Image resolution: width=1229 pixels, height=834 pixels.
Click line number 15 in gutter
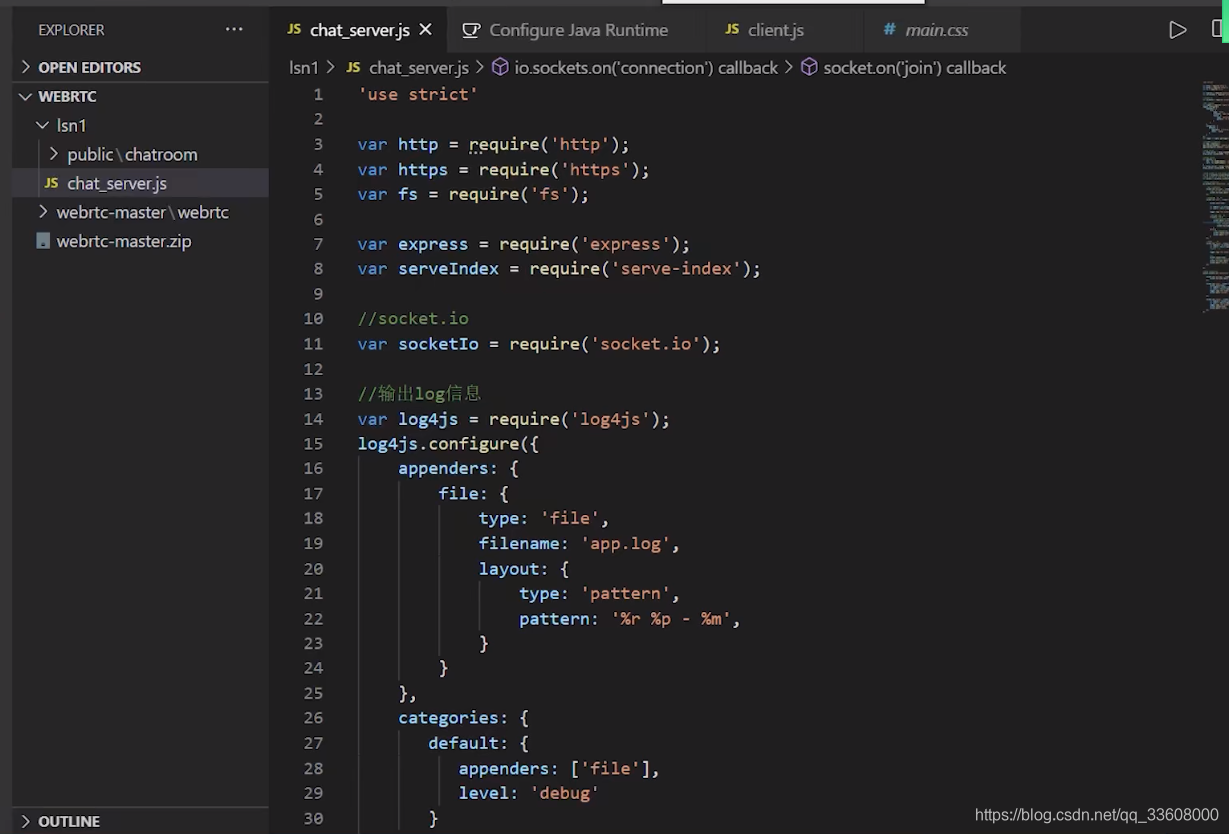313,443
